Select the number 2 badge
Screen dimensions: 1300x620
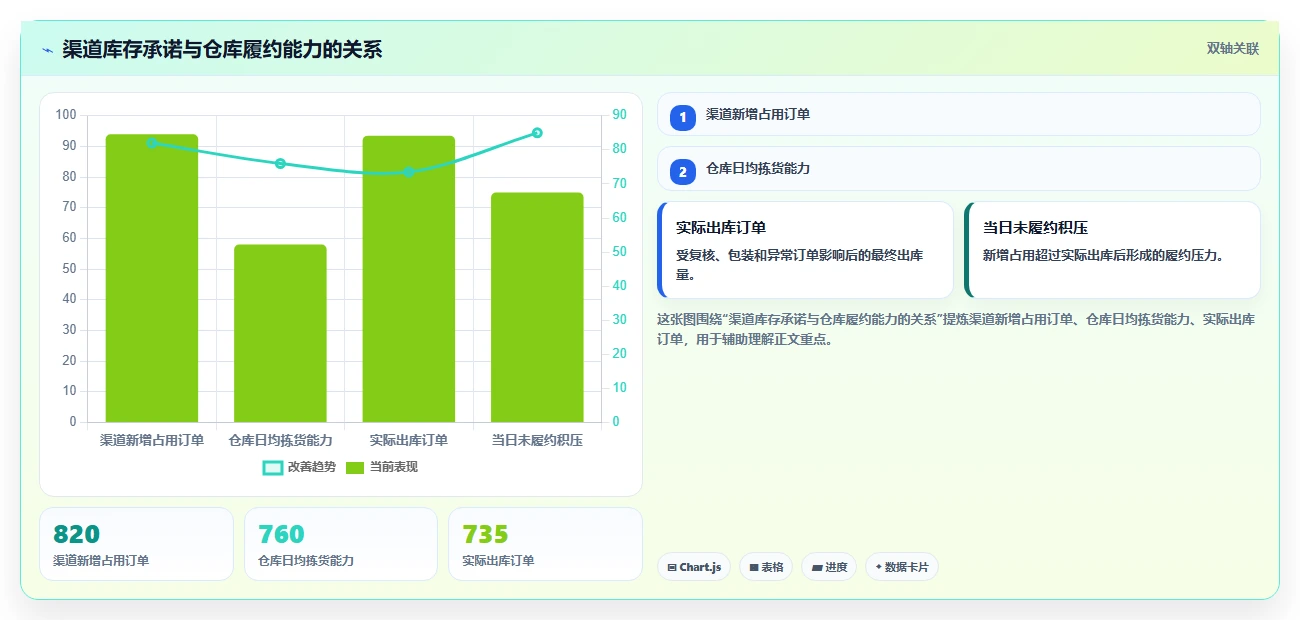tap(683, 172)
